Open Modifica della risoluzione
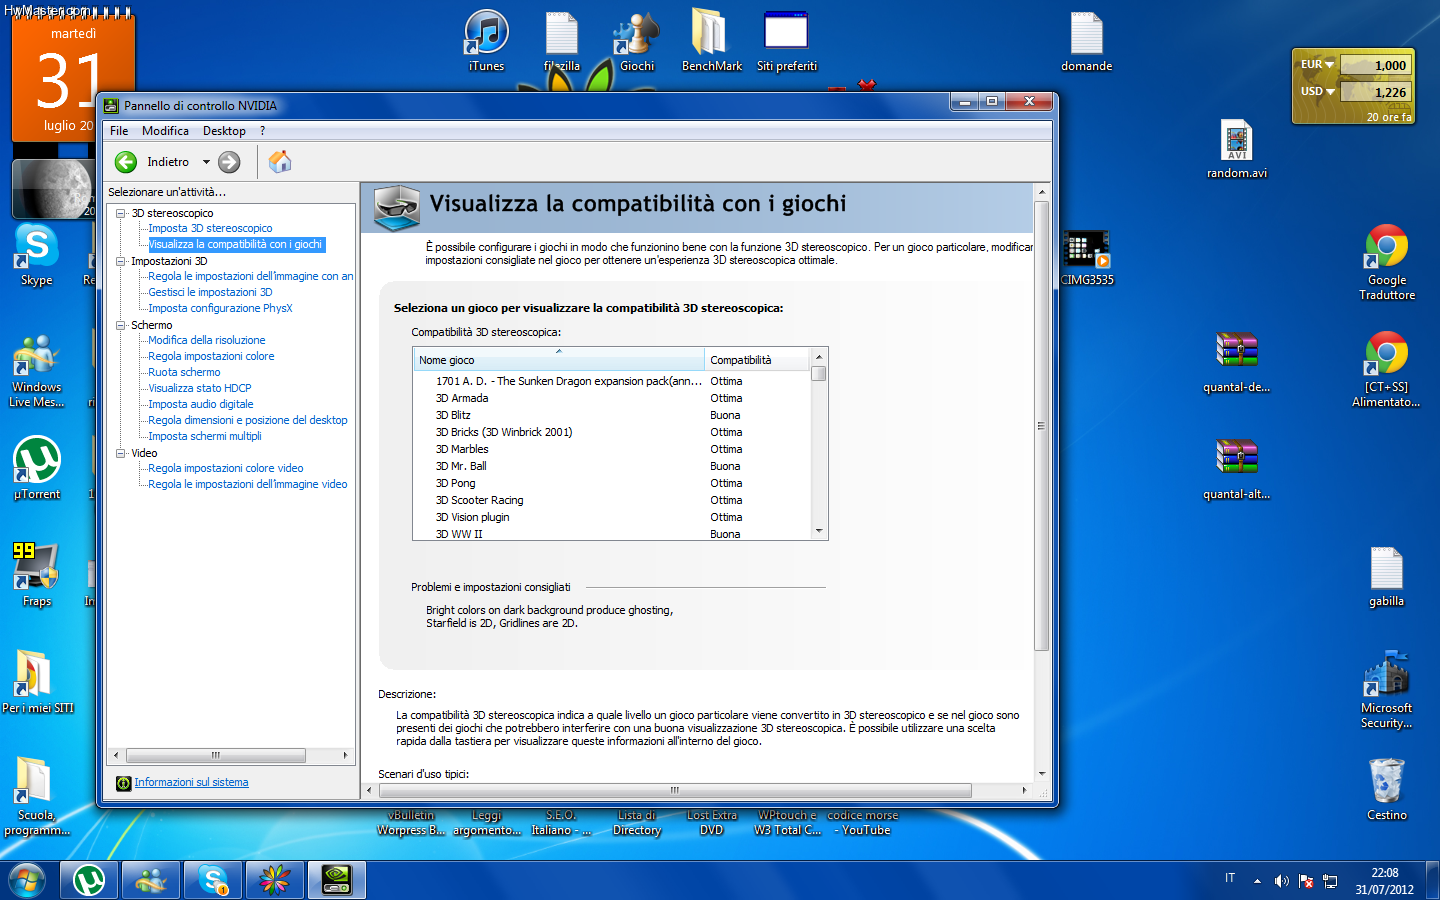Image resolution: width=1440 pixels, height=900 pixels. [207, 340]
